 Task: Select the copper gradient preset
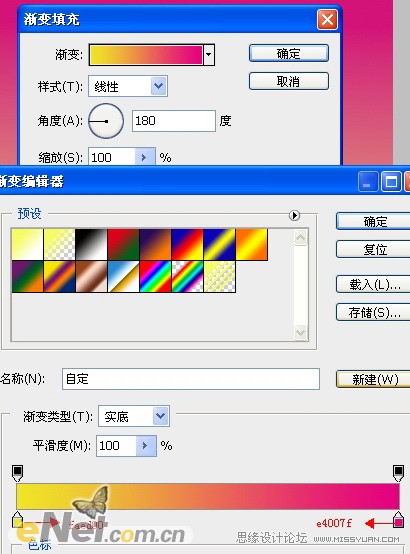[91, 277]
